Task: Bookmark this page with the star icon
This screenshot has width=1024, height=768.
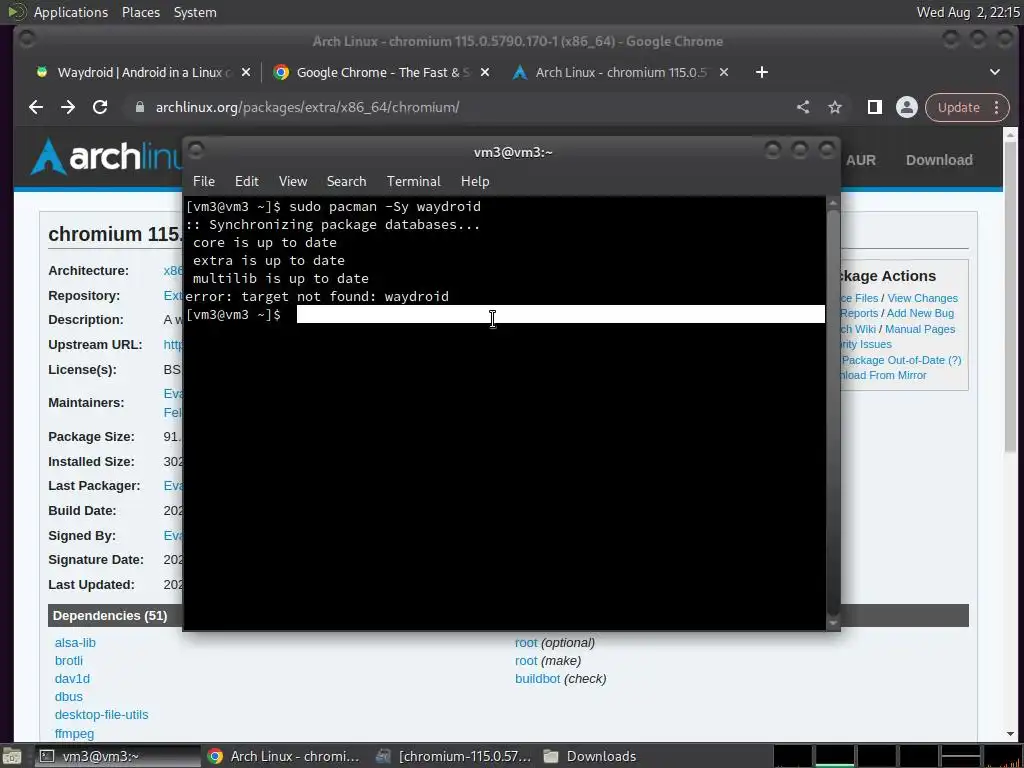Action: click(835, 107)
